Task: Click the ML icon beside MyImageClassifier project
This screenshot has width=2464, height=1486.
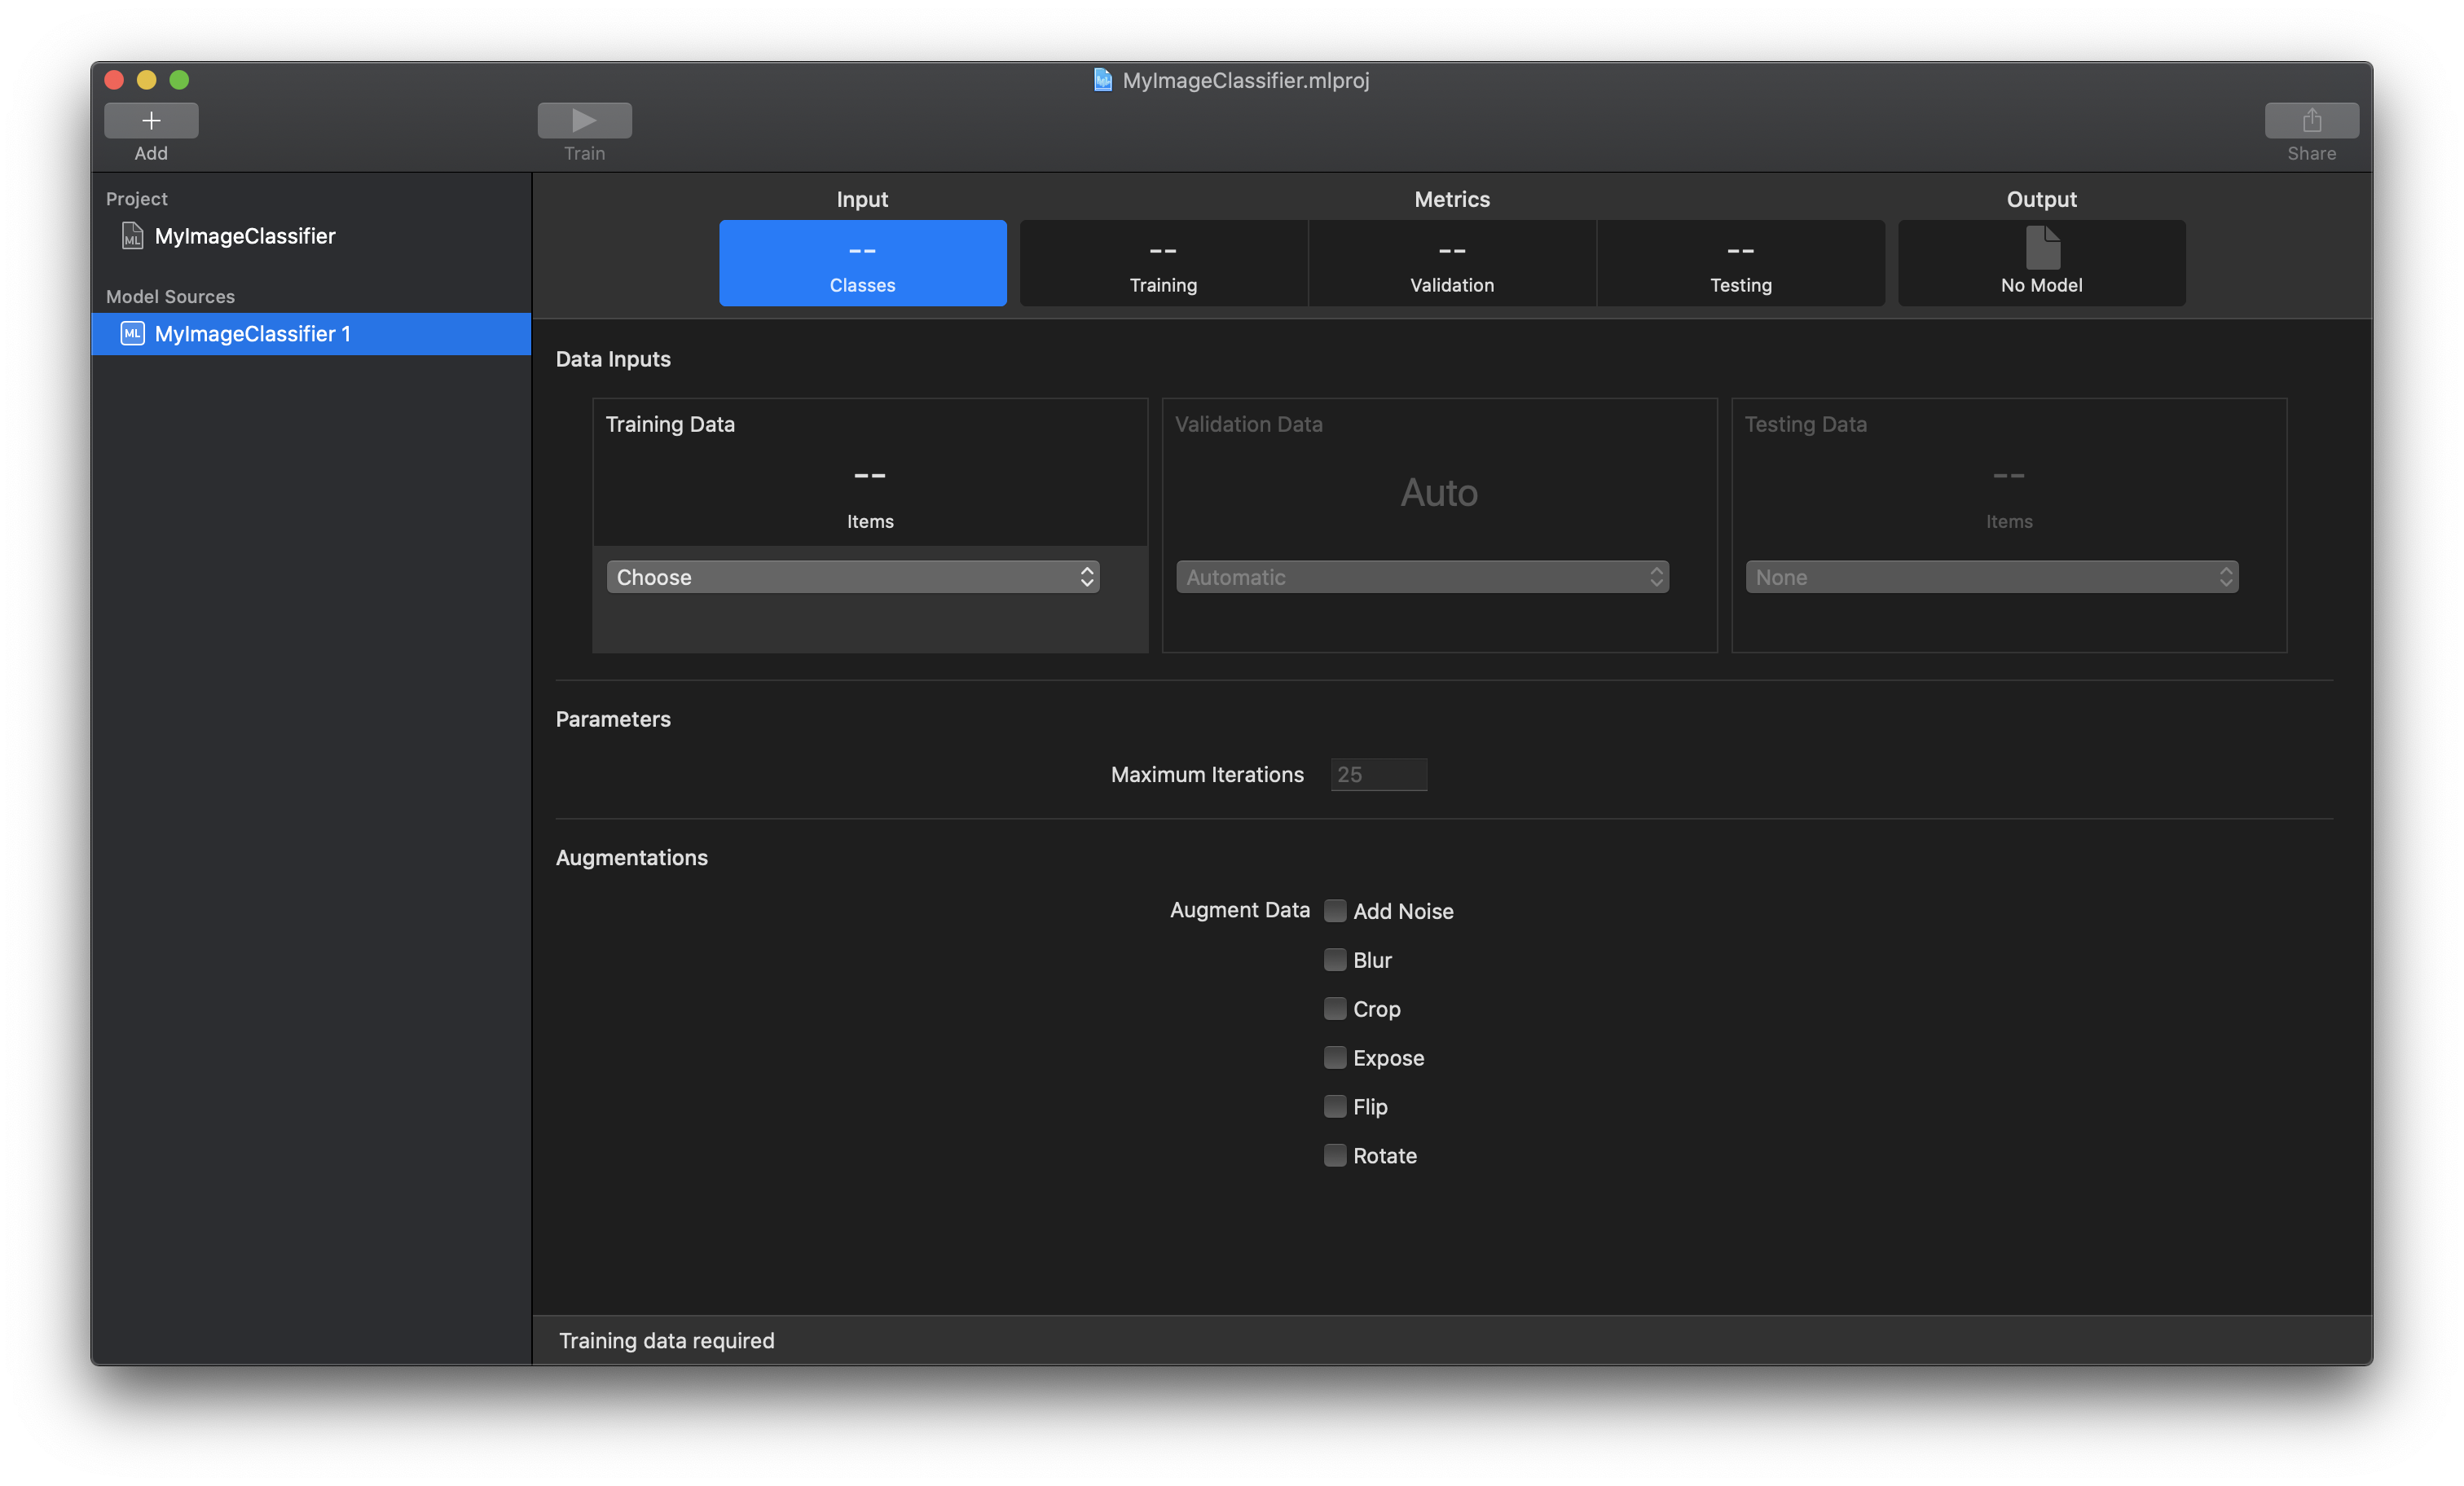Action: (x=133, y=236)
